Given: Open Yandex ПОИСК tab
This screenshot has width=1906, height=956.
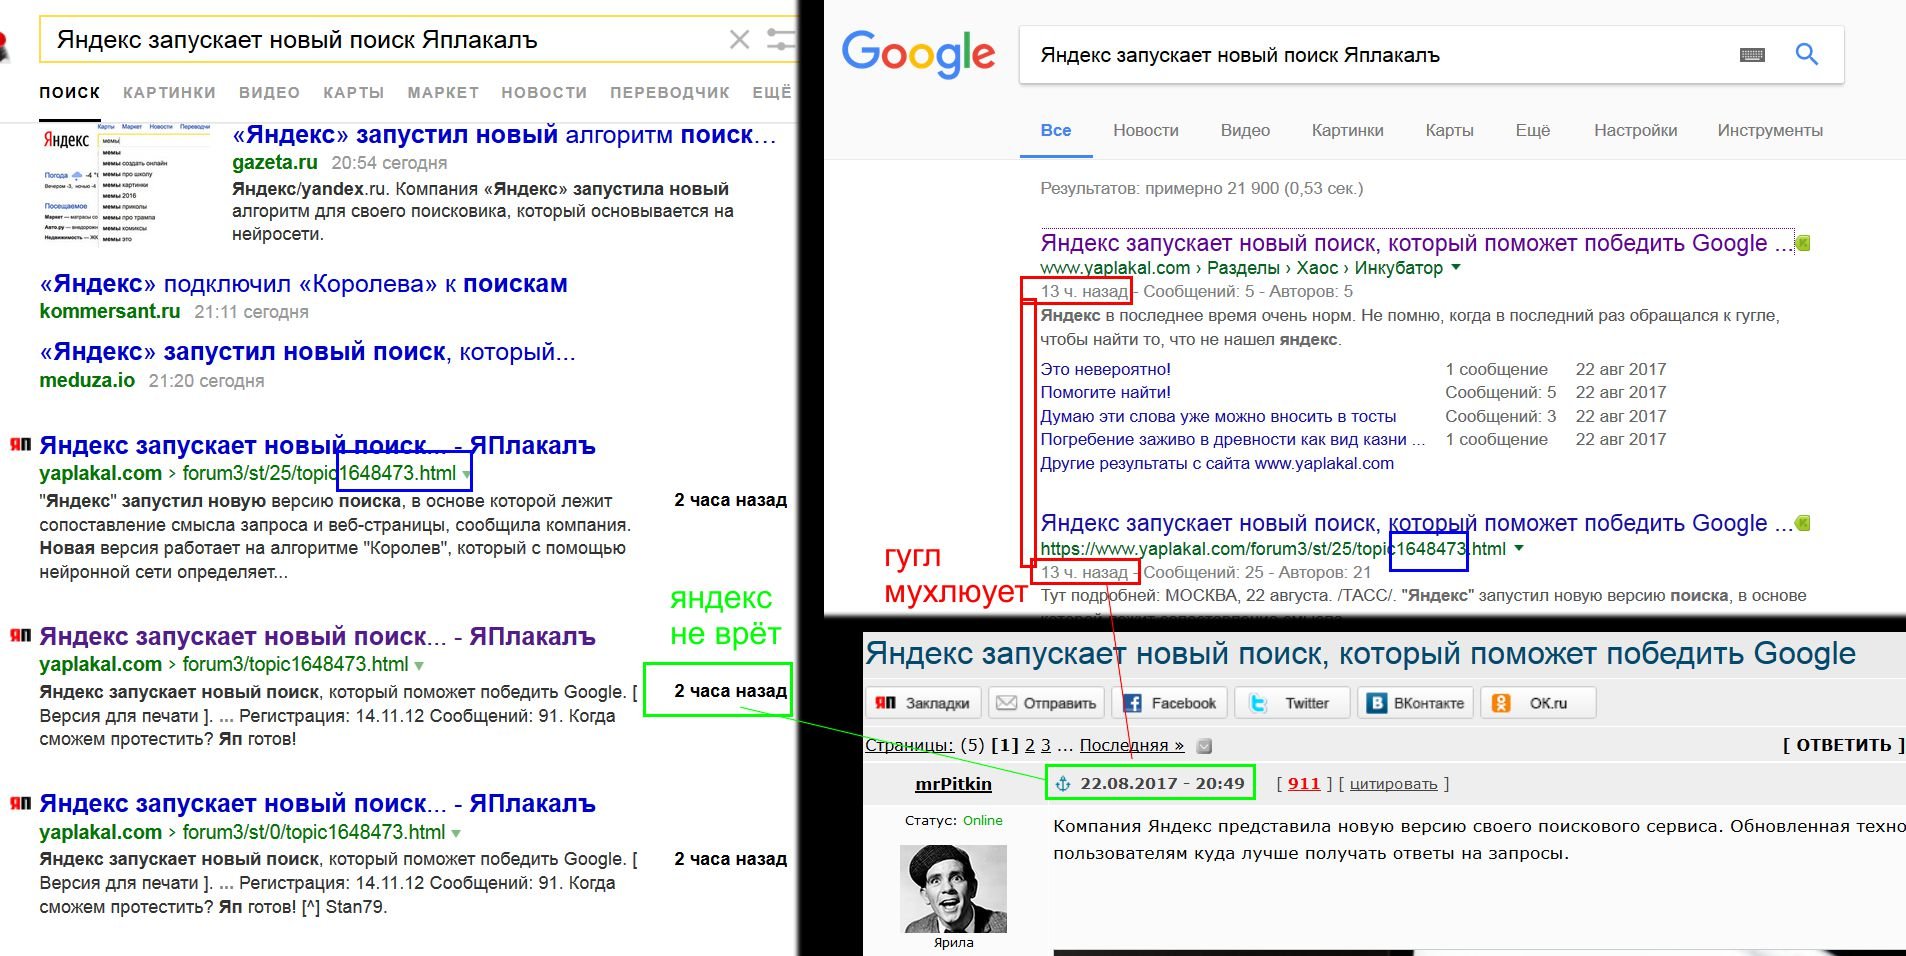Looking at the screenshot, I should coord(70,92).
